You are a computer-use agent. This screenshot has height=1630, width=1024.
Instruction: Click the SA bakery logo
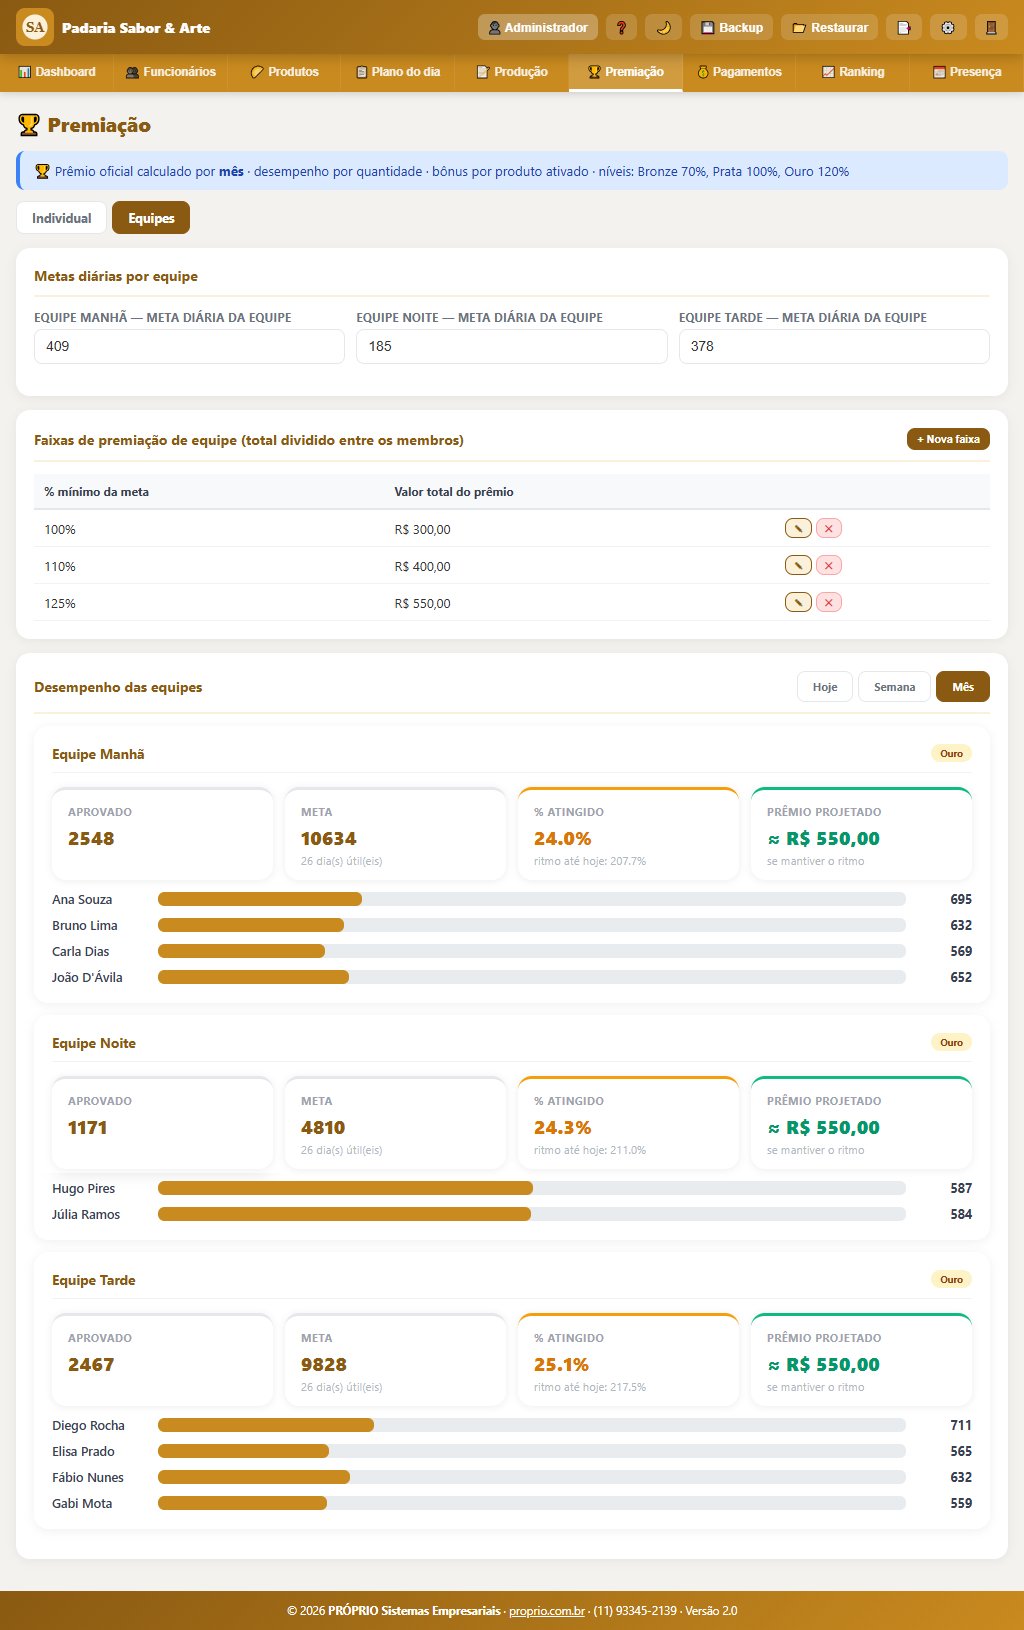pos(35,27)
